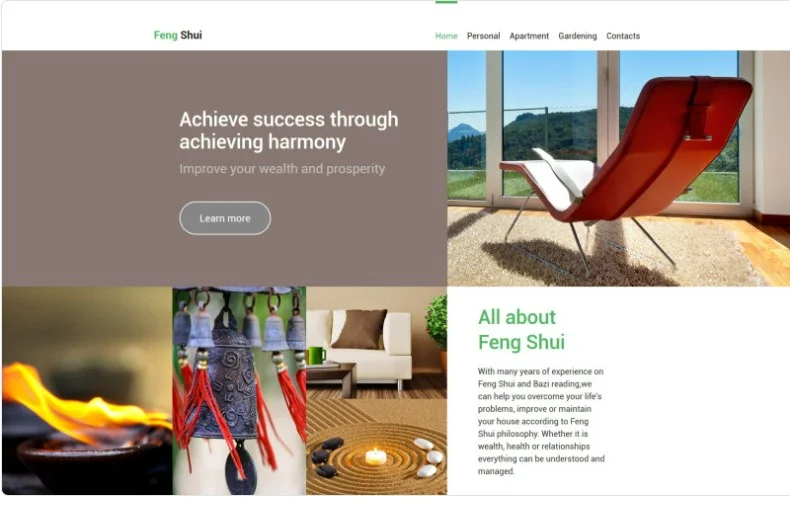The width and height of the screenshot is (790, 530).
Task: Click the green word Feng in logo
Action: click(165, 35)
